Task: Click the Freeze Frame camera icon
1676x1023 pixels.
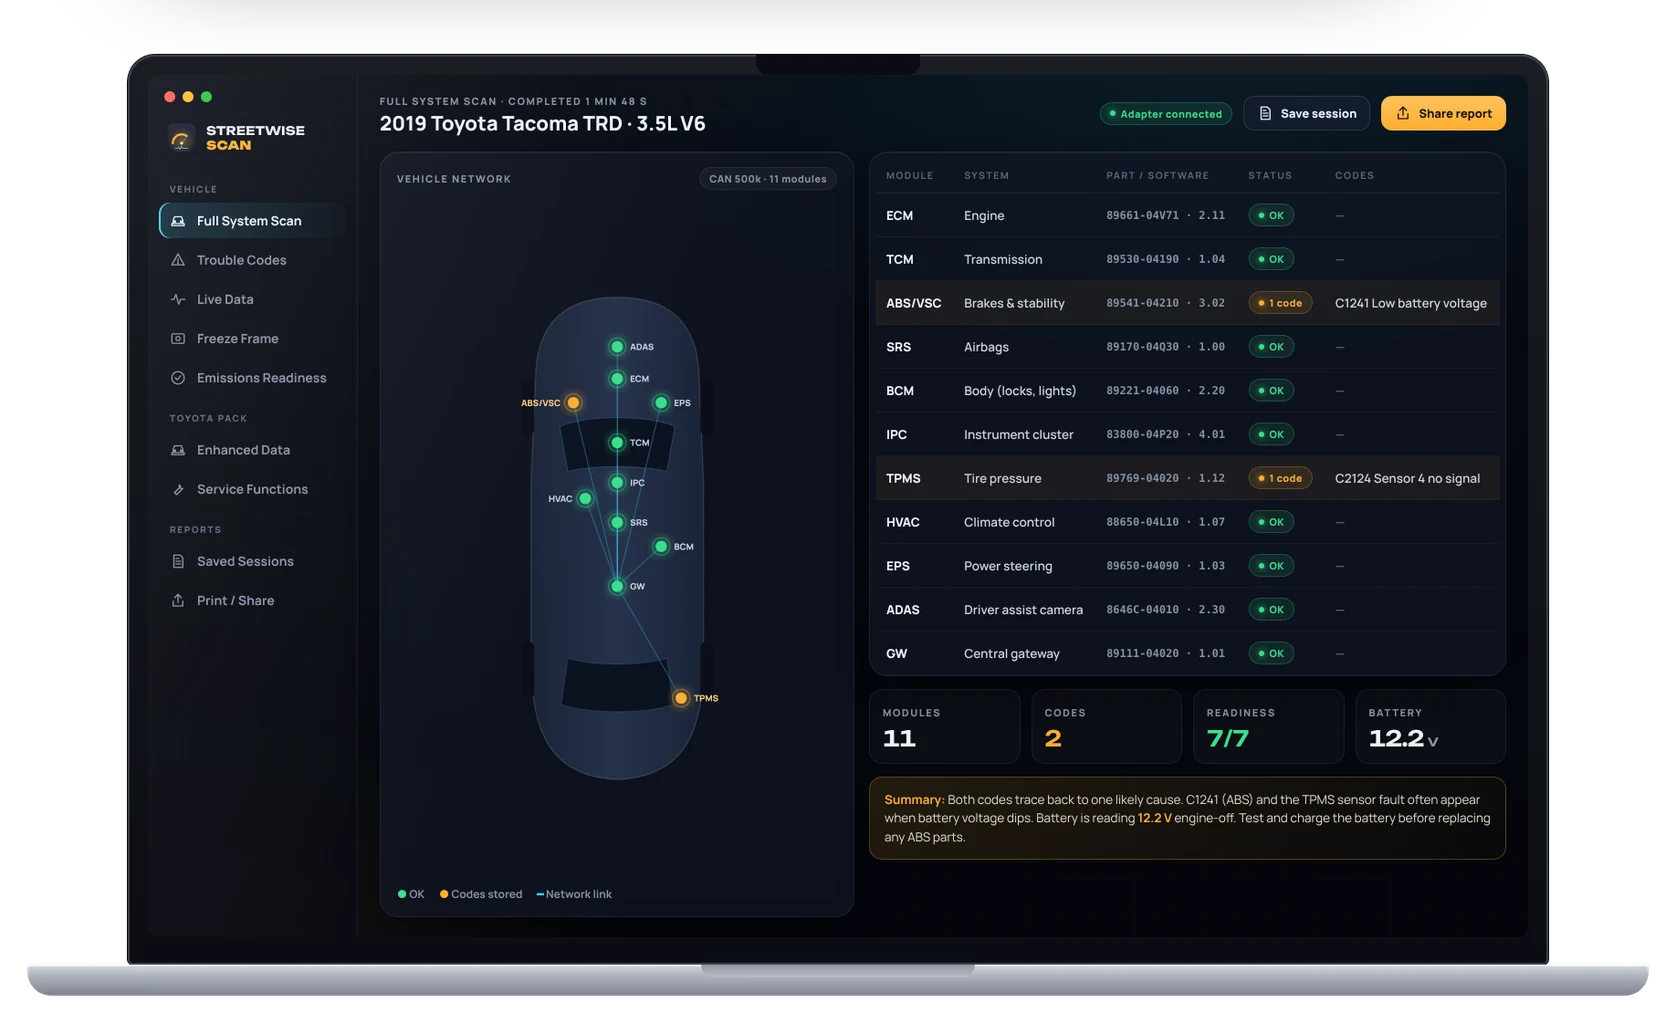Action: click(178, 338)
